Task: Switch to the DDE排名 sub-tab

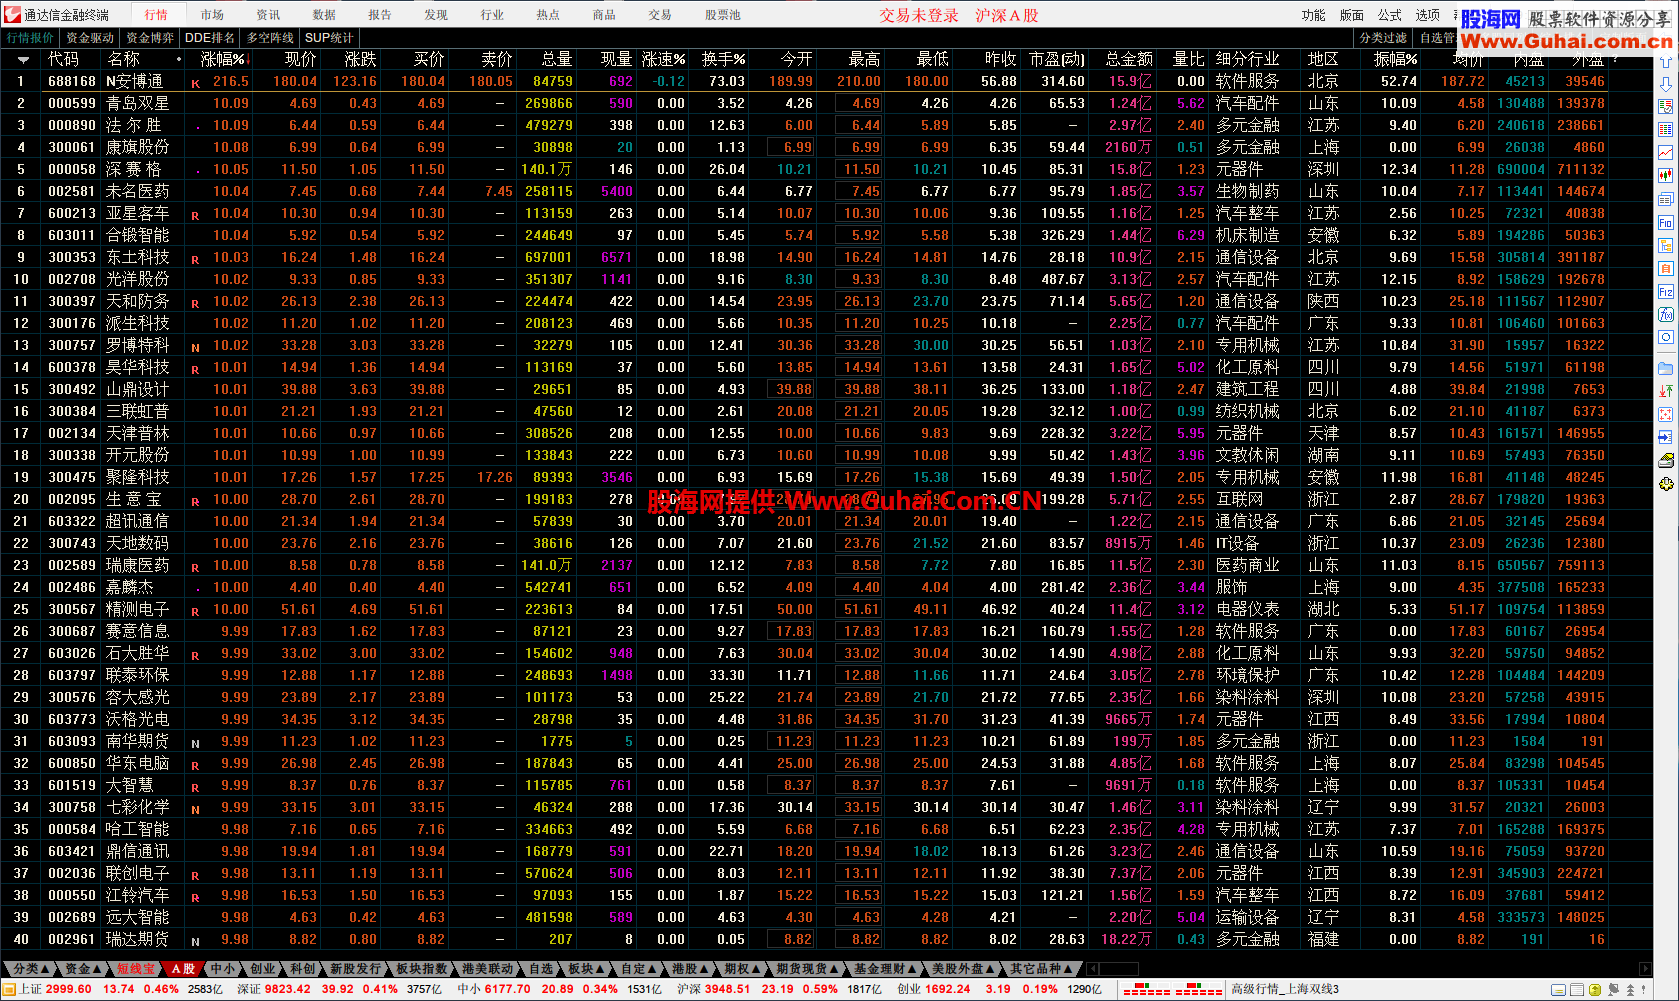Action: 210,38
